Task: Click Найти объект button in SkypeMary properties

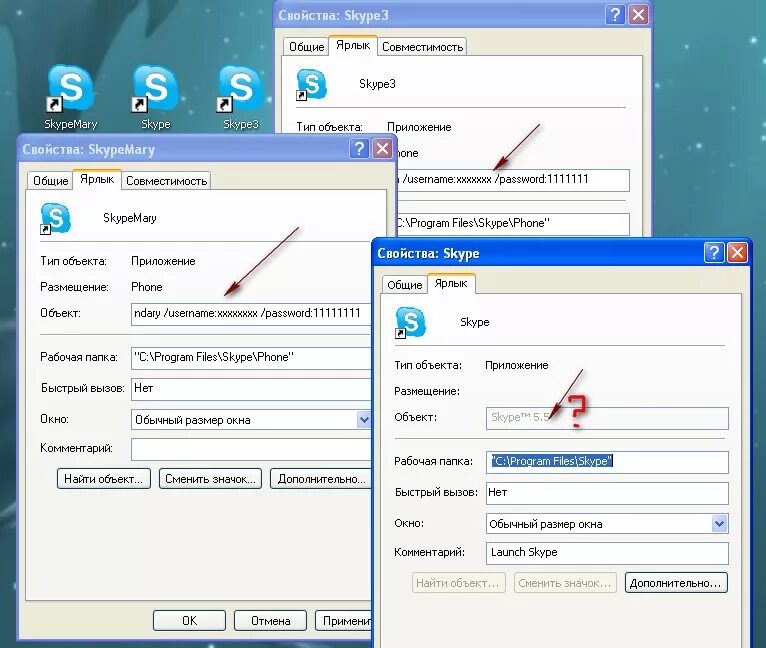Action: [104, 479]
